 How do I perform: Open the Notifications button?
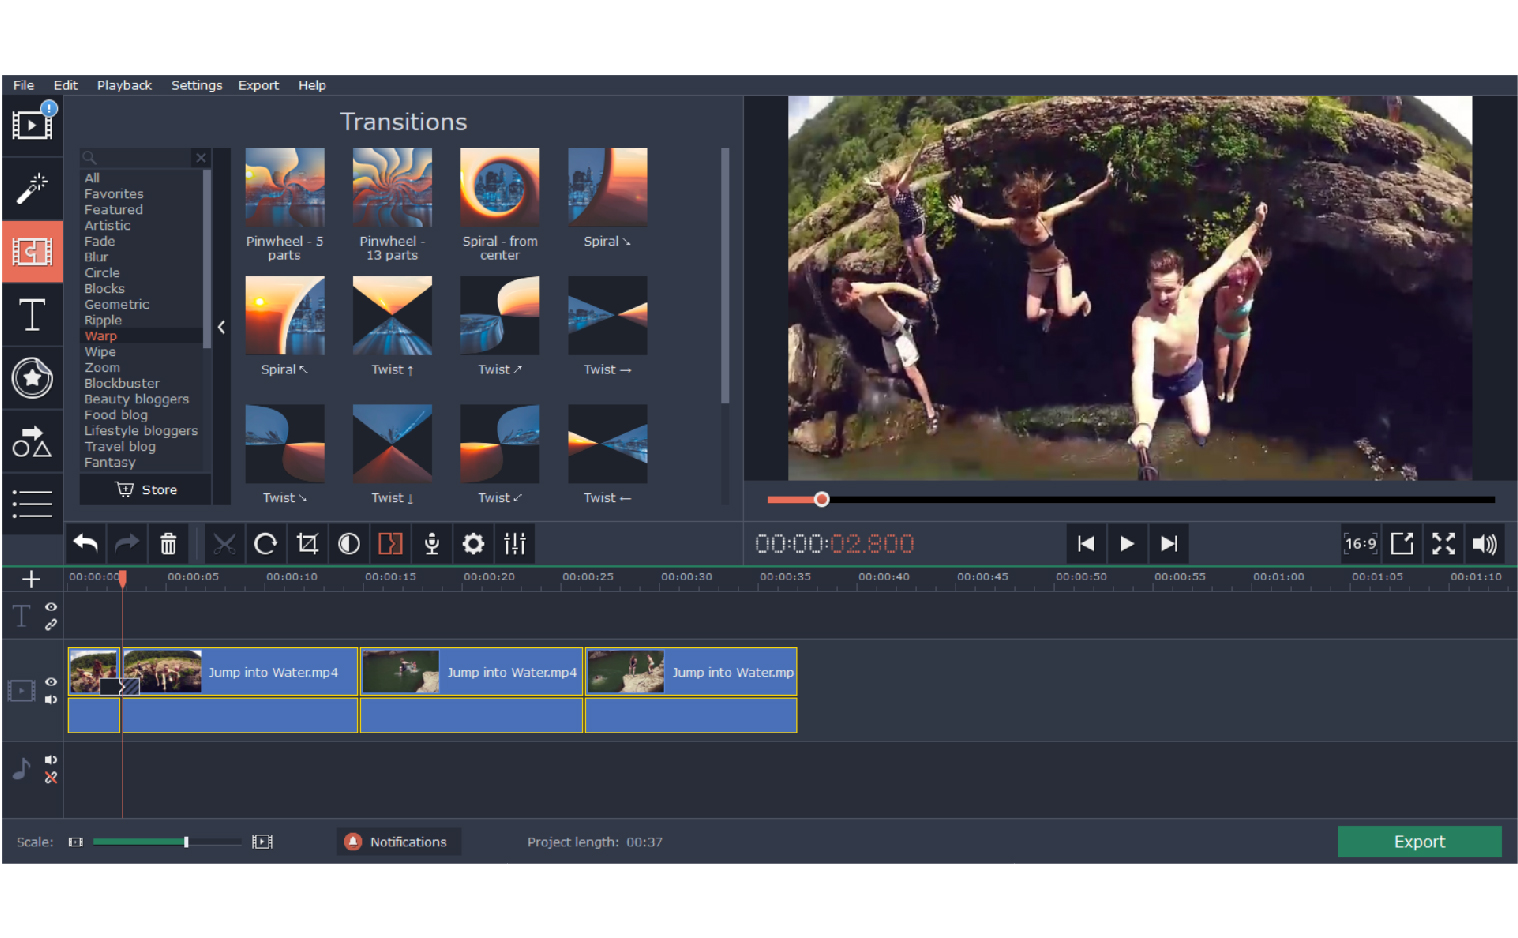click(398, 842)
